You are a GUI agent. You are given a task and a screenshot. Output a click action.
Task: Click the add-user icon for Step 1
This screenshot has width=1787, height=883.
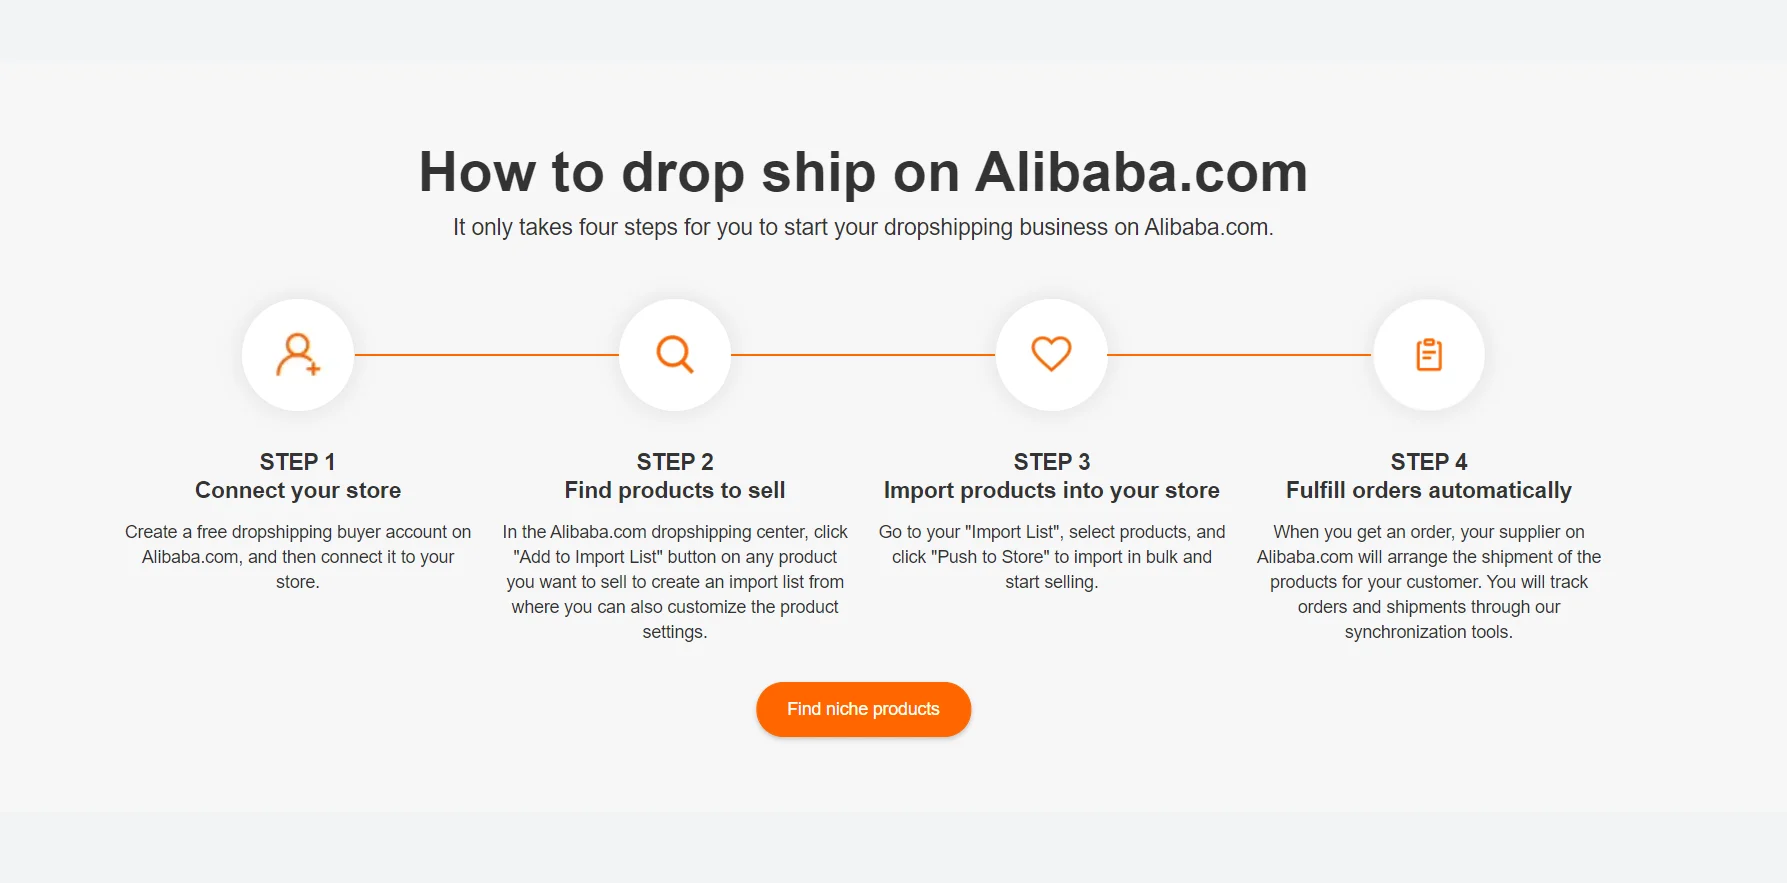click(298, 354)
